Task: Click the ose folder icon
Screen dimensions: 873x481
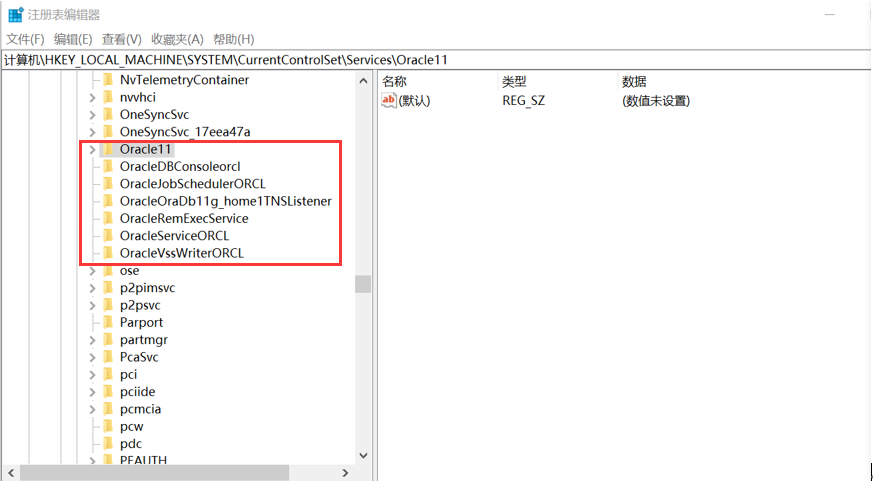Action: coord(109,271)
